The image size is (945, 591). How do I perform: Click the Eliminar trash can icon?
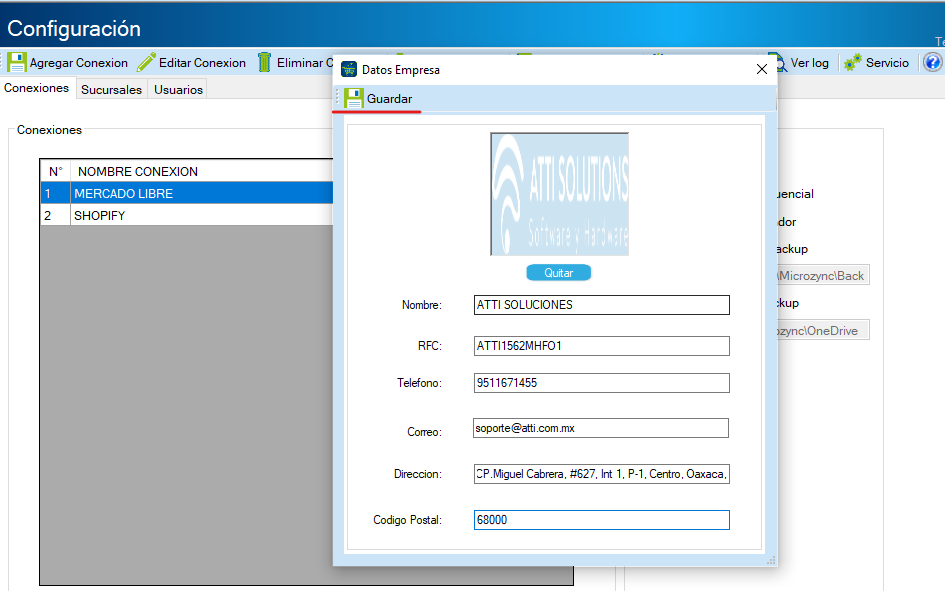tap(264, 62)
